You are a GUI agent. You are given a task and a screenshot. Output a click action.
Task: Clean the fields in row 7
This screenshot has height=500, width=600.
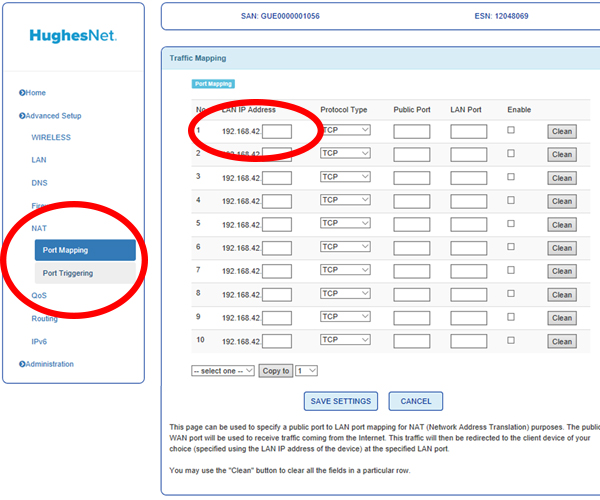click(562, 272)
